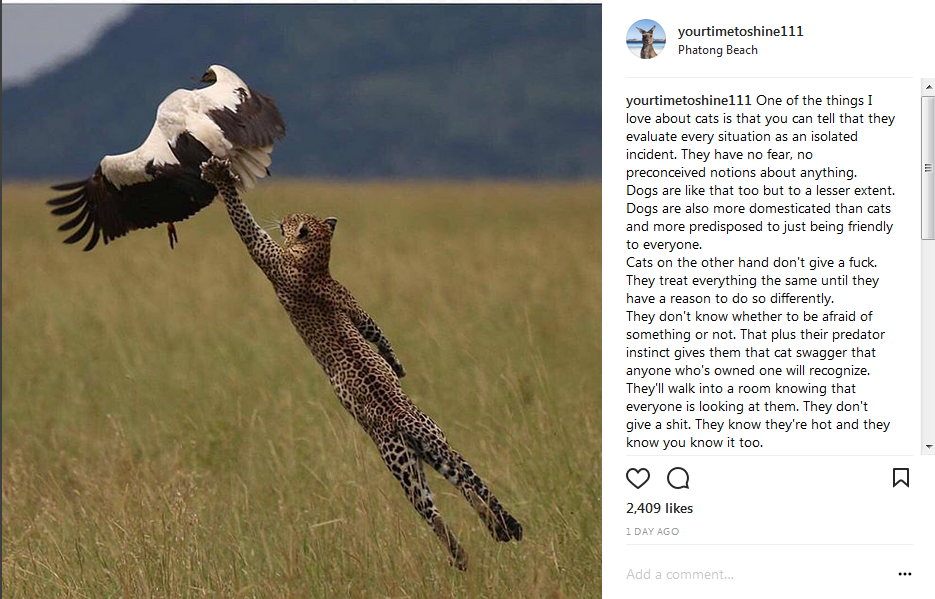Click the empty scrollbar track below the thumb
This screenshot has width=935, height=599.
tap(928, 340)
